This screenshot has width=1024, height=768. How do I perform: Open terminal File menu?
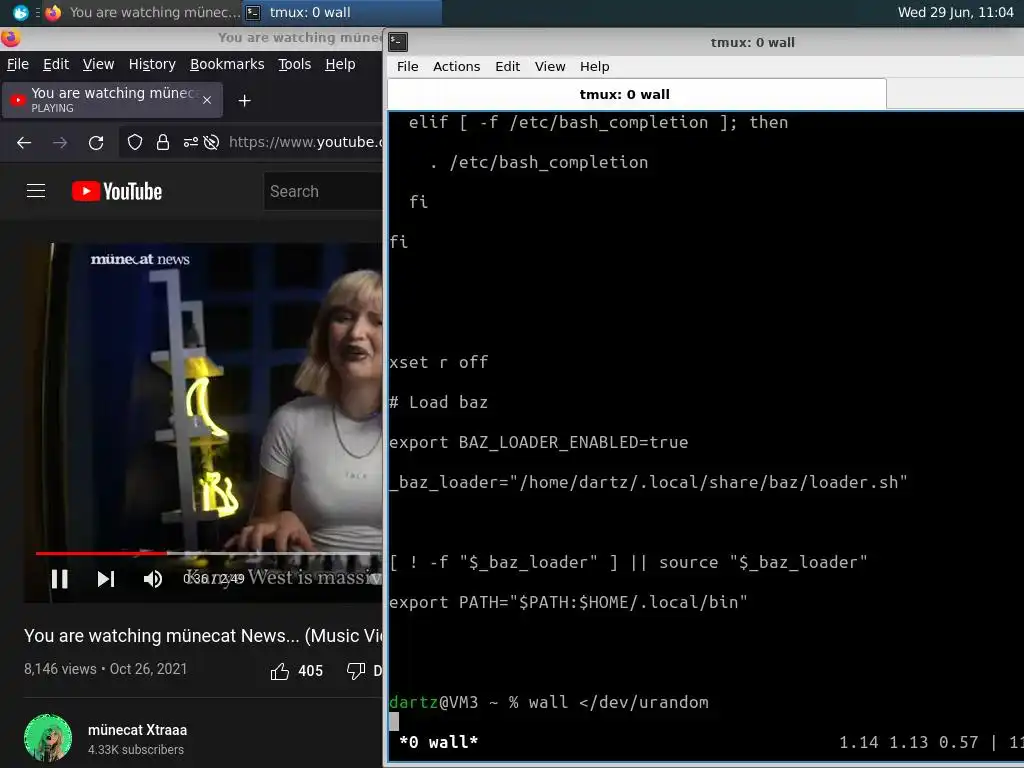[408, 67]
